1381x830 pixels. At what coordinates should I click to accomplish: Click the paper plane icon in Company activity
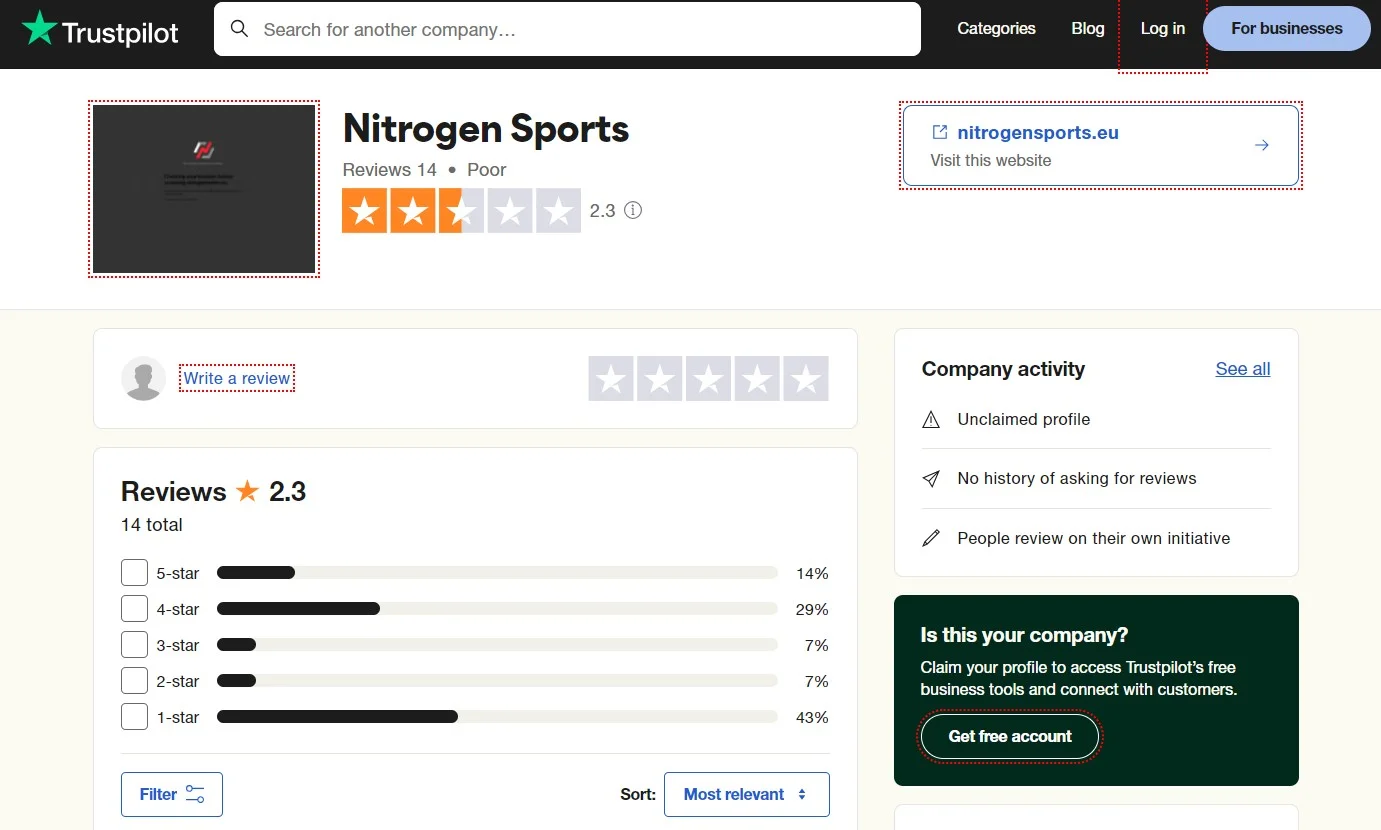(x=931, y=478)
